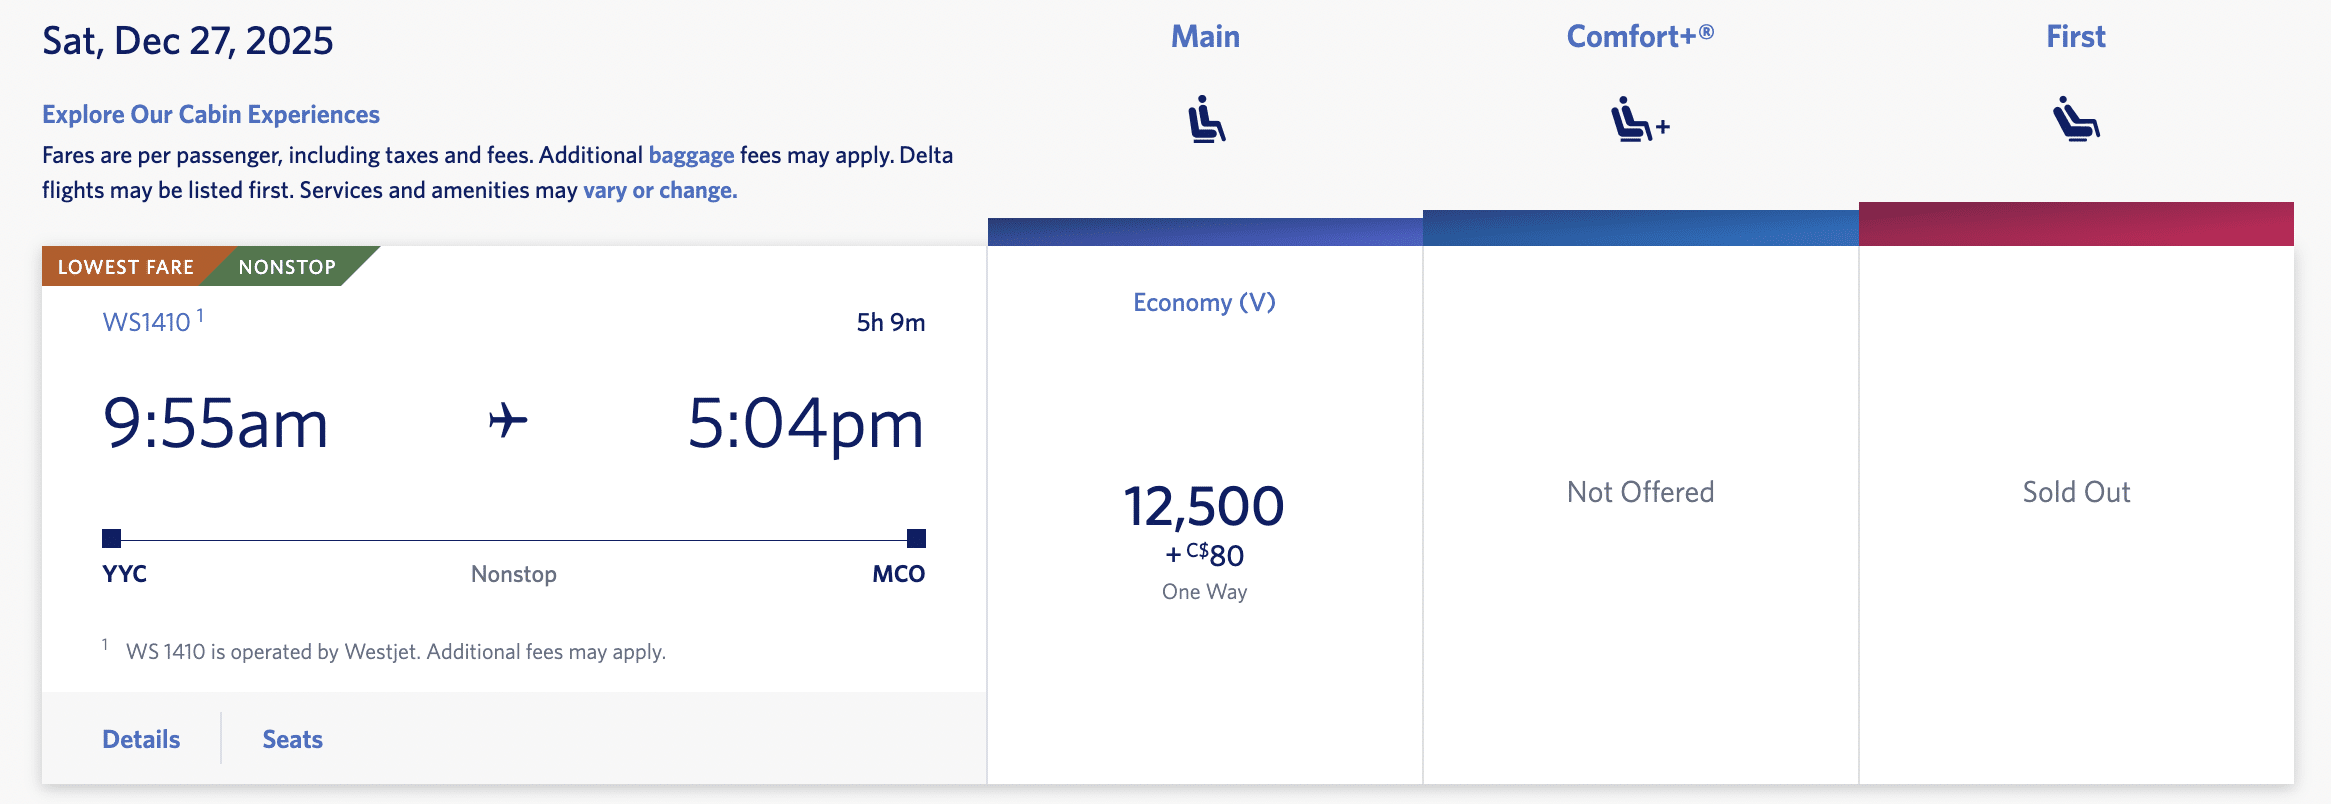The image size is (2331, 804).
Task: Open the Comfort+ cabin column header
Action: 1639,37
